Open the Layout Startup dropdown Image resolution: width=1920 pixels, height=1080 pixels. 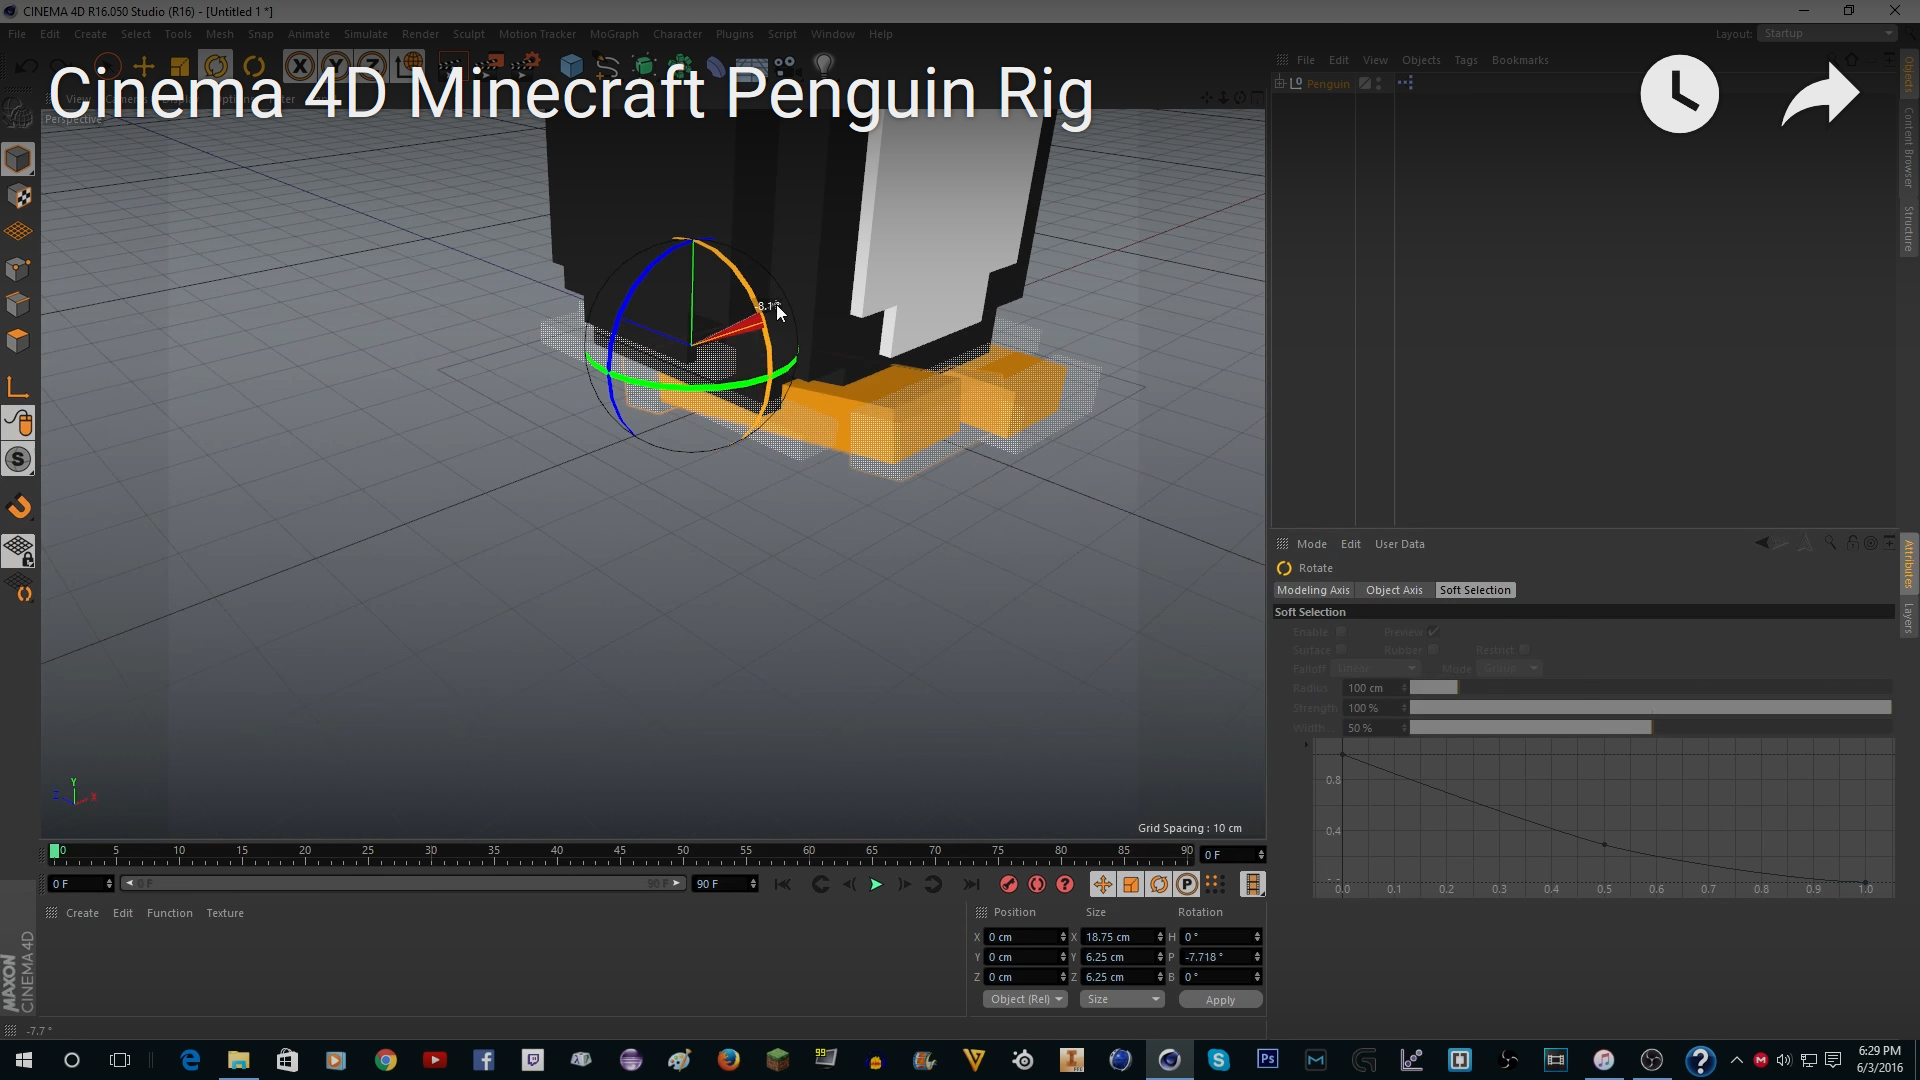(x=1827, y=33)
